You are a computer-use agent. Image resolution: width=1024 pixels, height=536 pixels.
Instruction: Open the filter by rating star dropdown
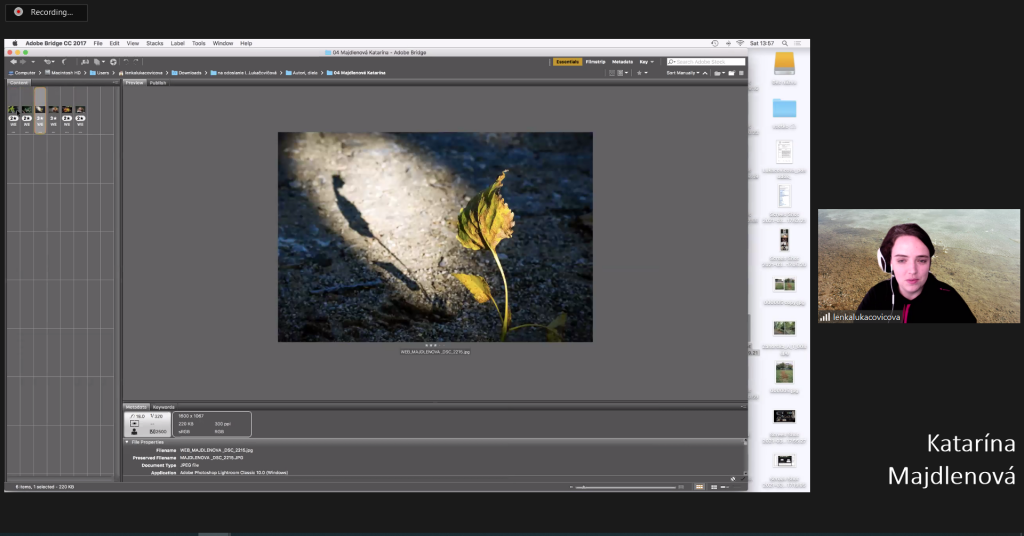(642, 73)
